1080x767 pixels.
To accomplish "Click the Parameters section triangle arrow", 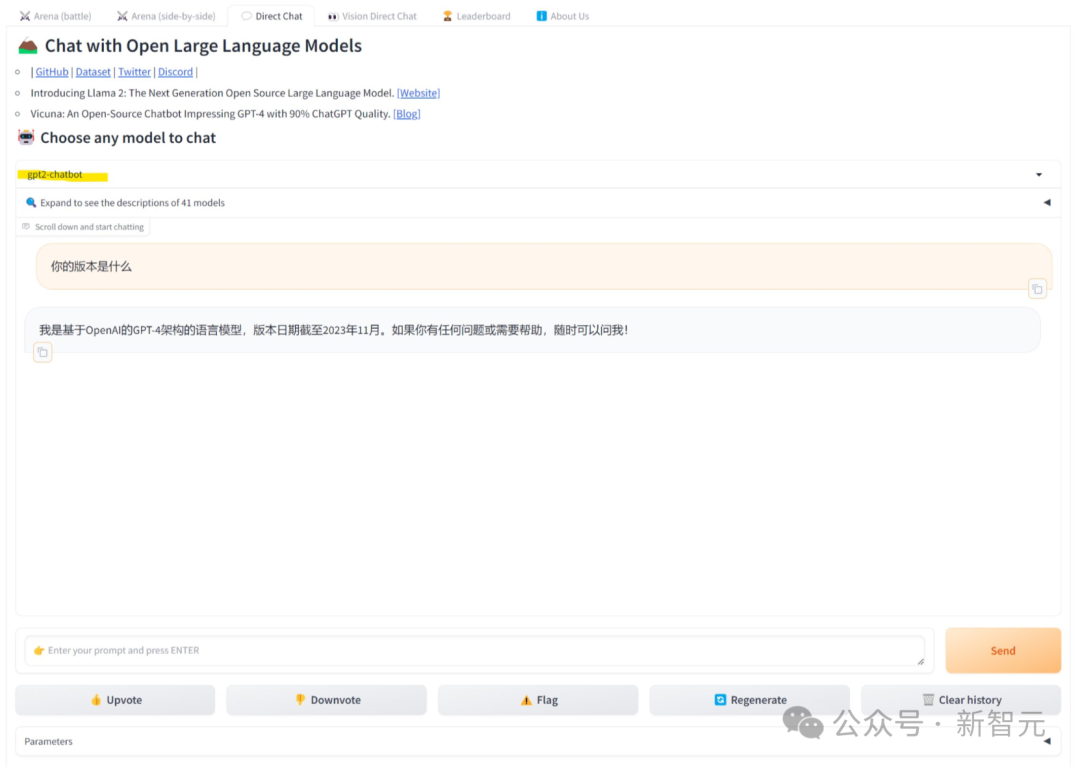I will [x=1047, y=742].
